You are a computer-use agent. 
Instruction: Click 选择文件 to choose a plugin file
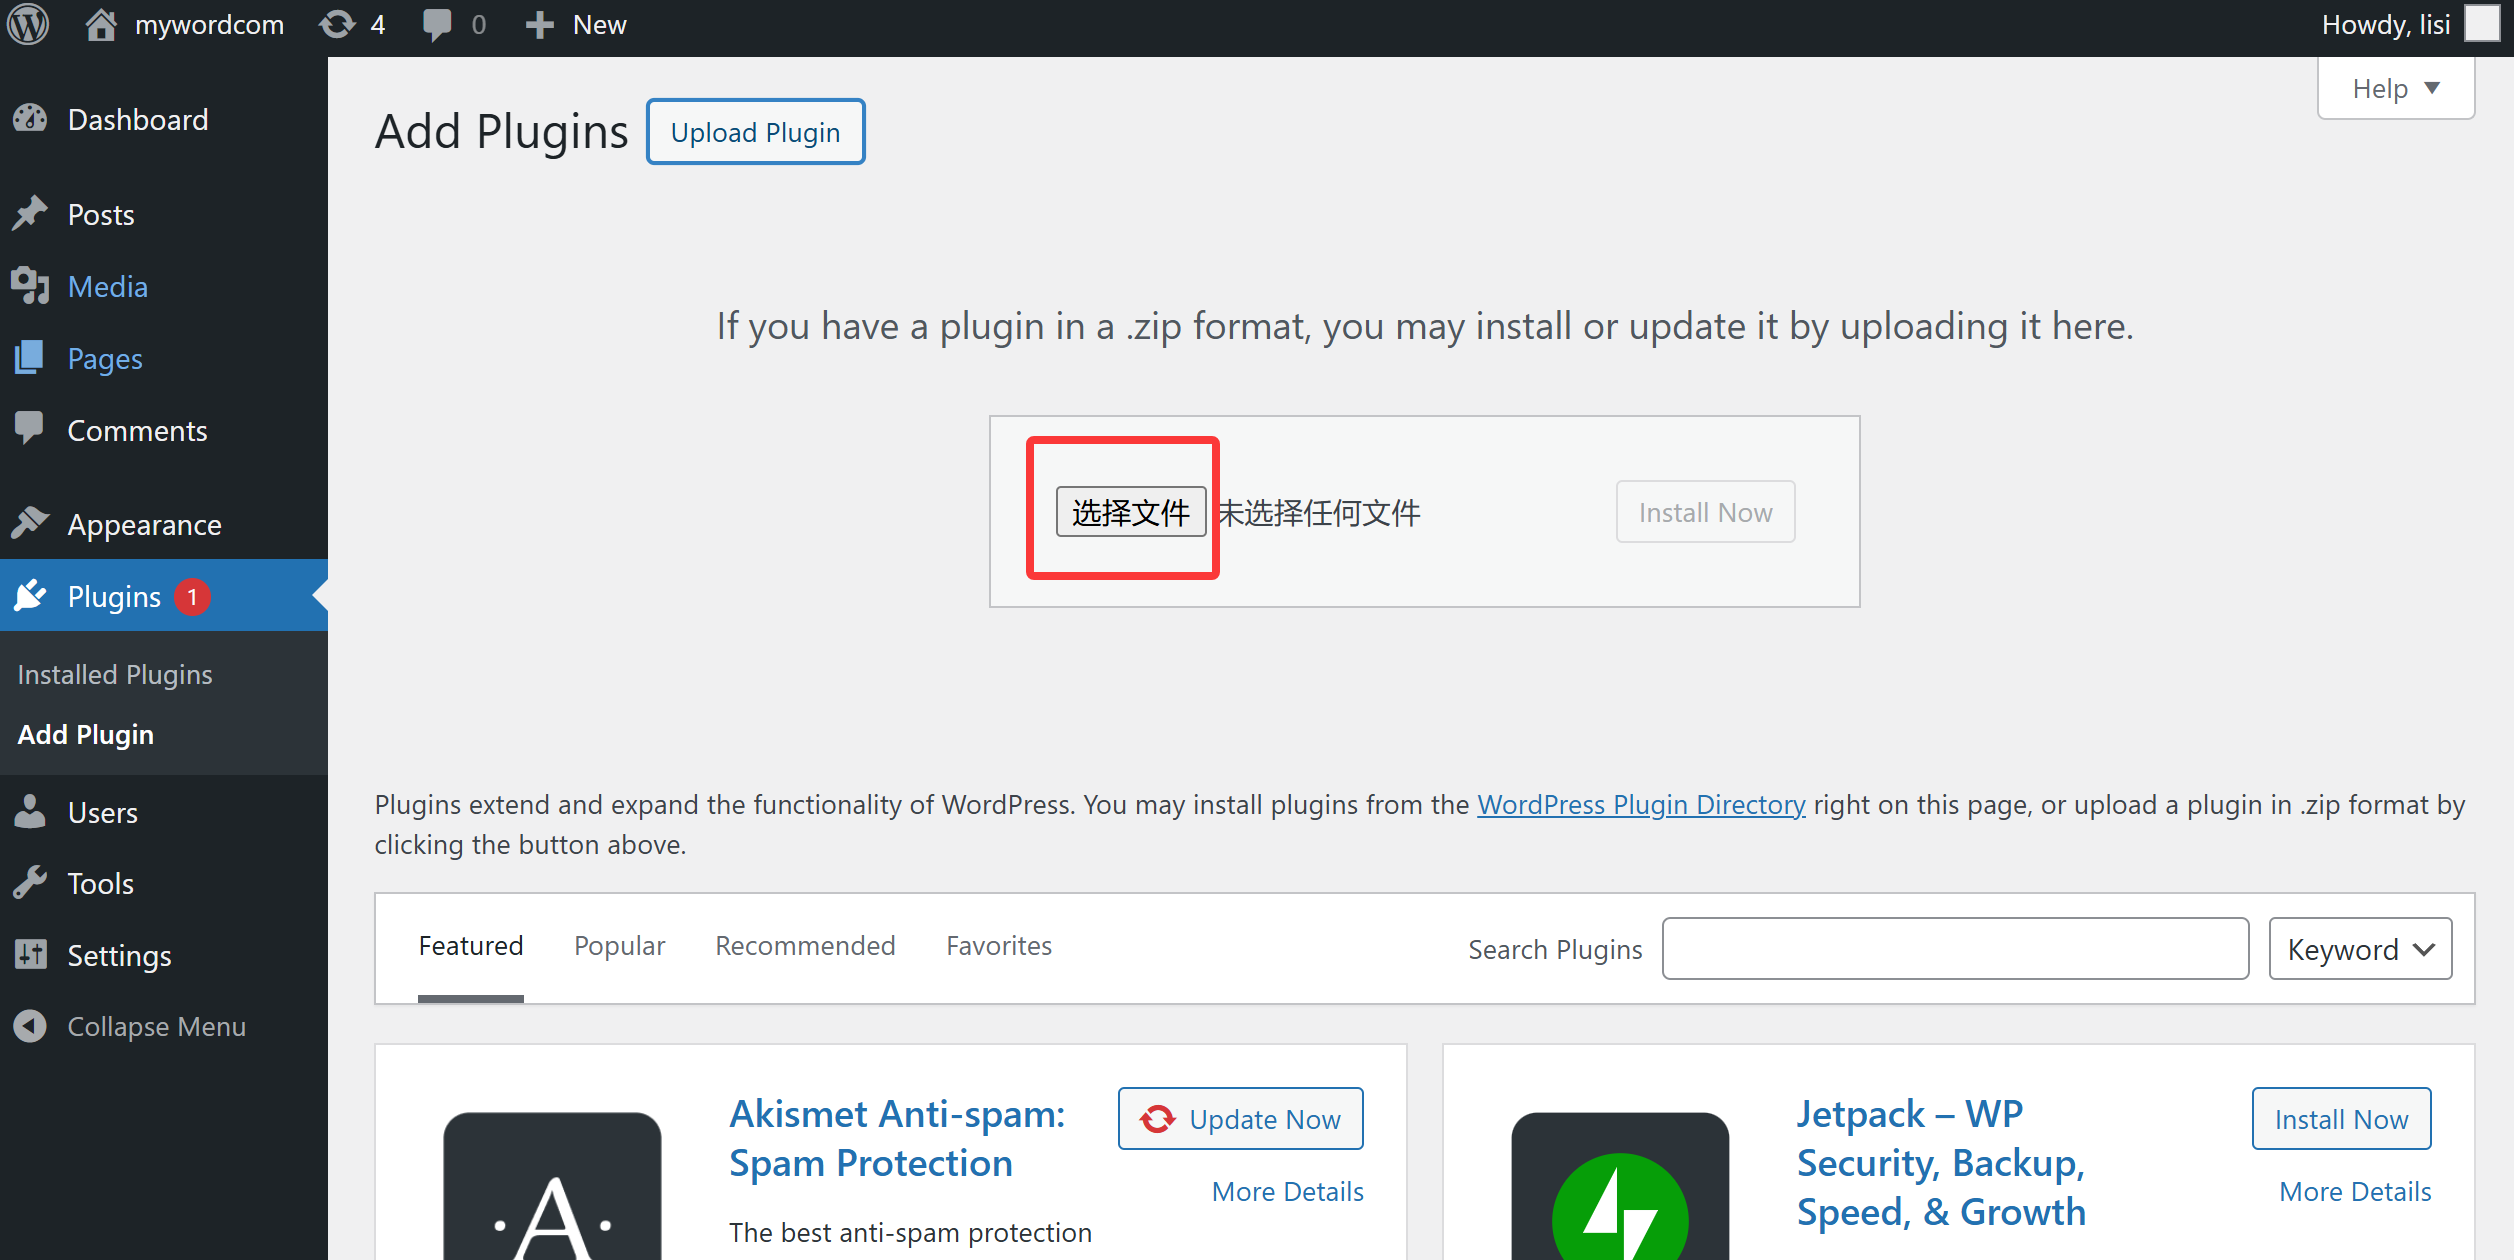click(1129, 511)
